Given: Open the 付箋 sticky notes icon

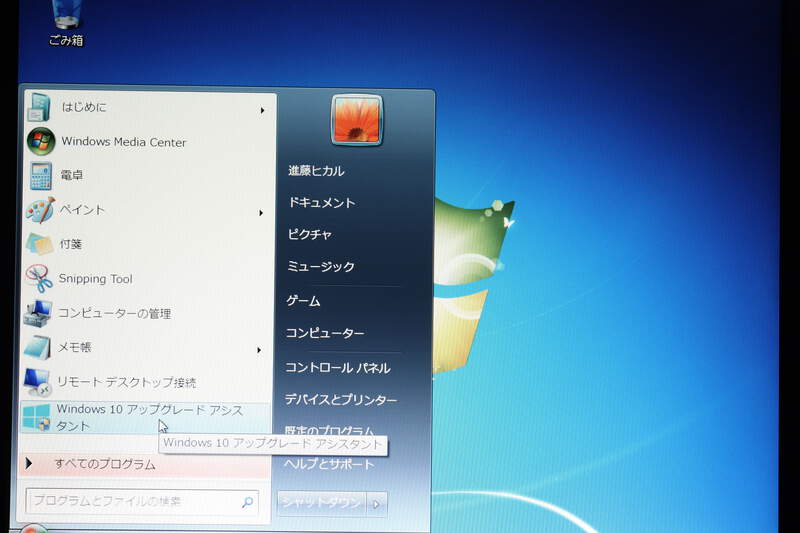Looking at the screenshot, I should 39,244.
